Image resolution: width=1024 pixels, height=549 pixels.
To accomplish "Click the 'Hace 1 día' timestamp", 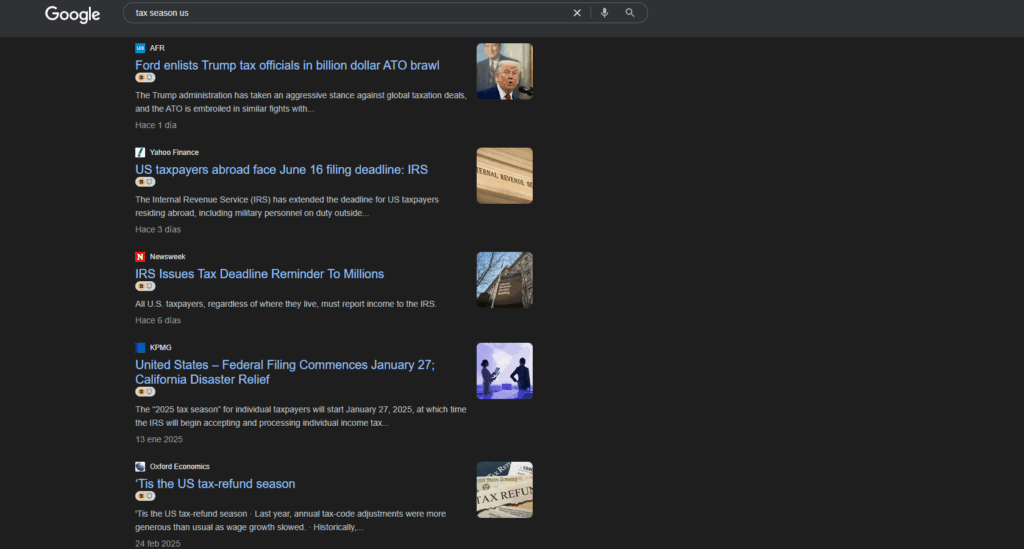I will pos(155,125).
